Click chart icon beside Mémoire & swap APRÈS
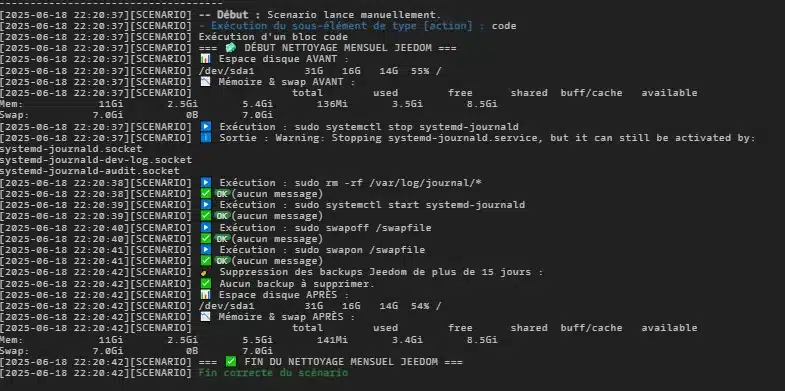 click(x=206, y=317)
